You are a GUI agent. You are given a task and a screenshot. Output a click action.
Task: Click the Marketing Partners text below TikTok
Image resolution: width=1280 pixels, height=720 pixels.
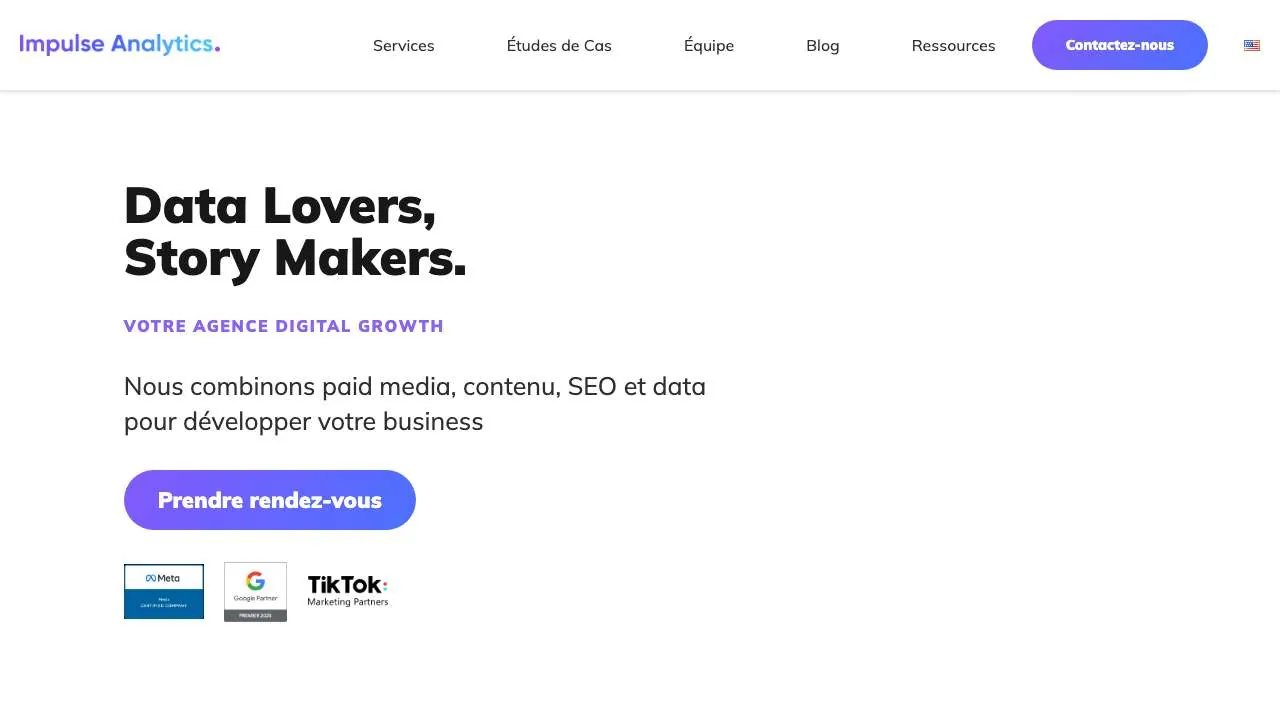[348, 602]
